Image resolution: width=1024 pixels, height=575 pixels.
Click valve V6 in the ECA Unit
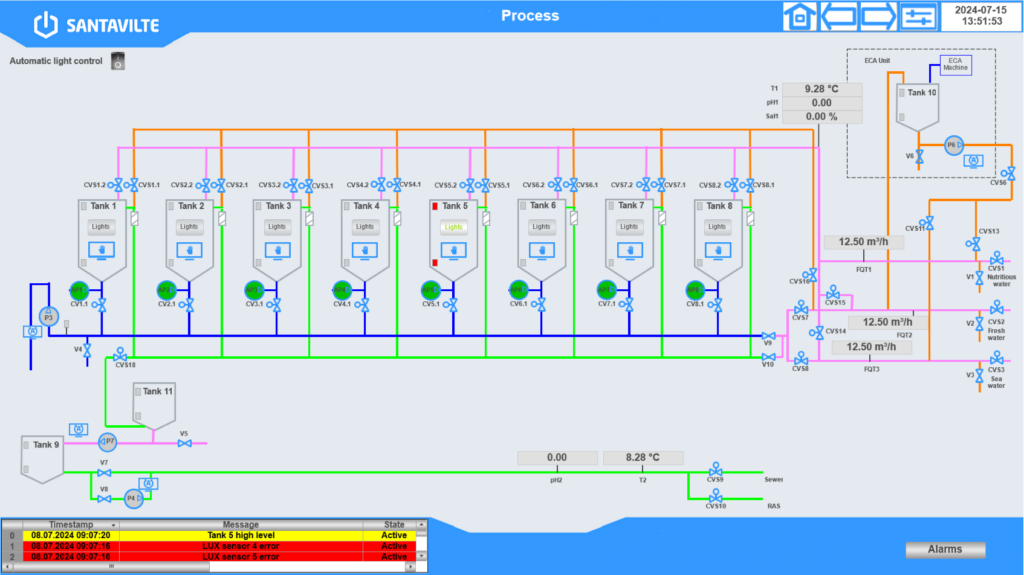pyautogui.click(x=920, y=157)
